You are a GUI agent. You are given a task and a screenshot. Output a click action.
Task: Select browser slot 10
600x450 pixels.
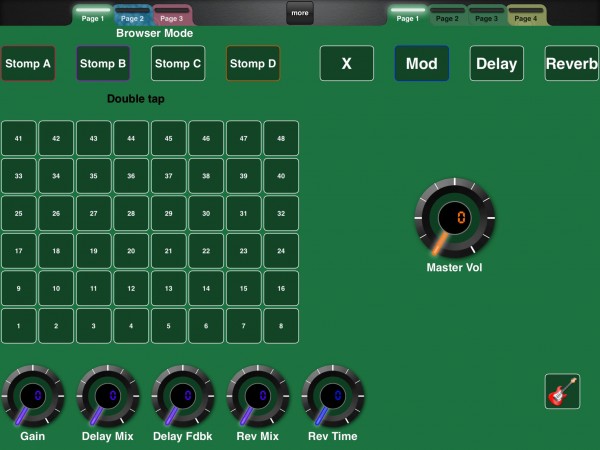click(56, 289)
